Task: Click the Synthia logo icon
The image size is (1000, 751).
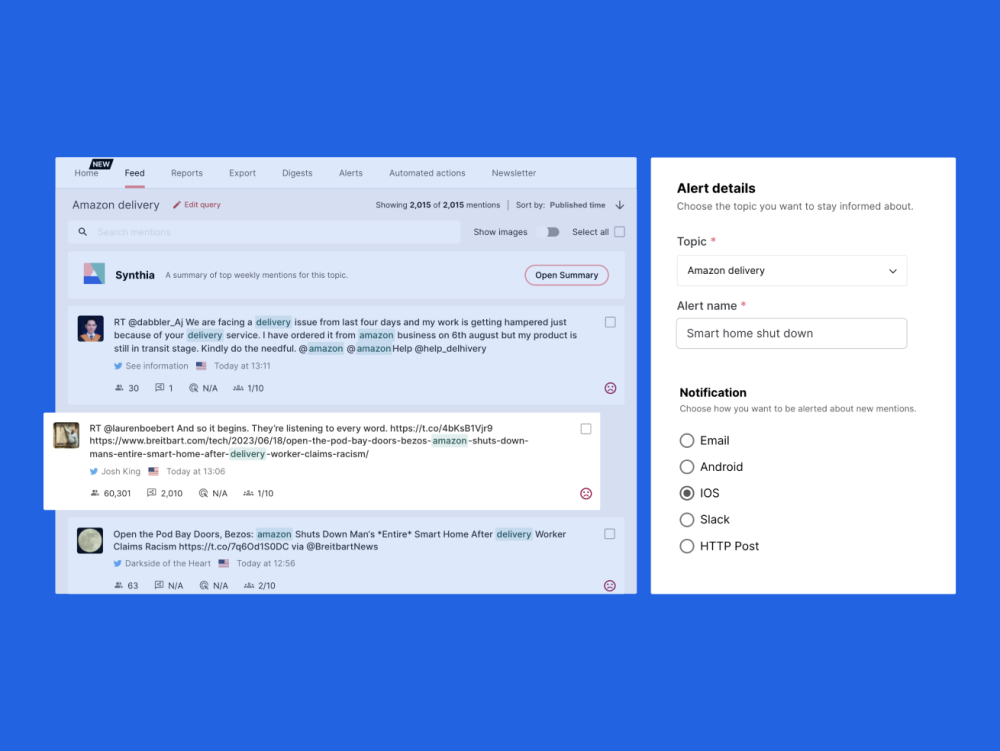Action: pyautogui.click(x=94, y=273)
